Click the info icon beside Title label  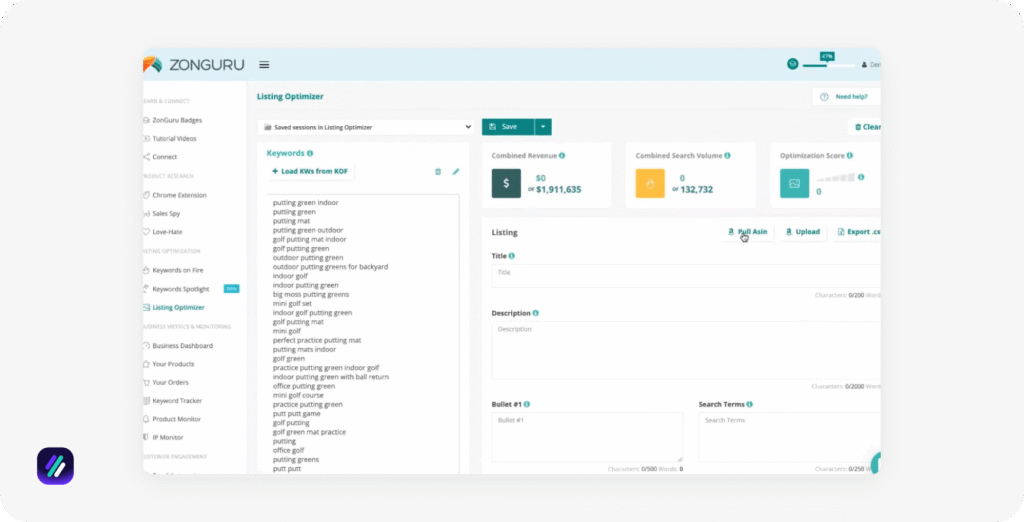(x=512, y=256)
